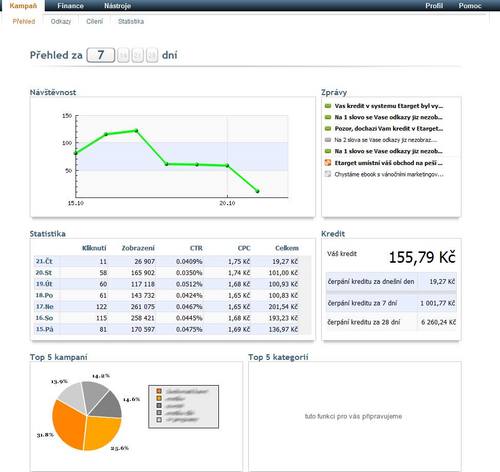Screen dimensions: 500x472
Task: Click the envelope icon beside 'Pozor, dochazi Vam kredit'
Action: [x=328, y=129]
